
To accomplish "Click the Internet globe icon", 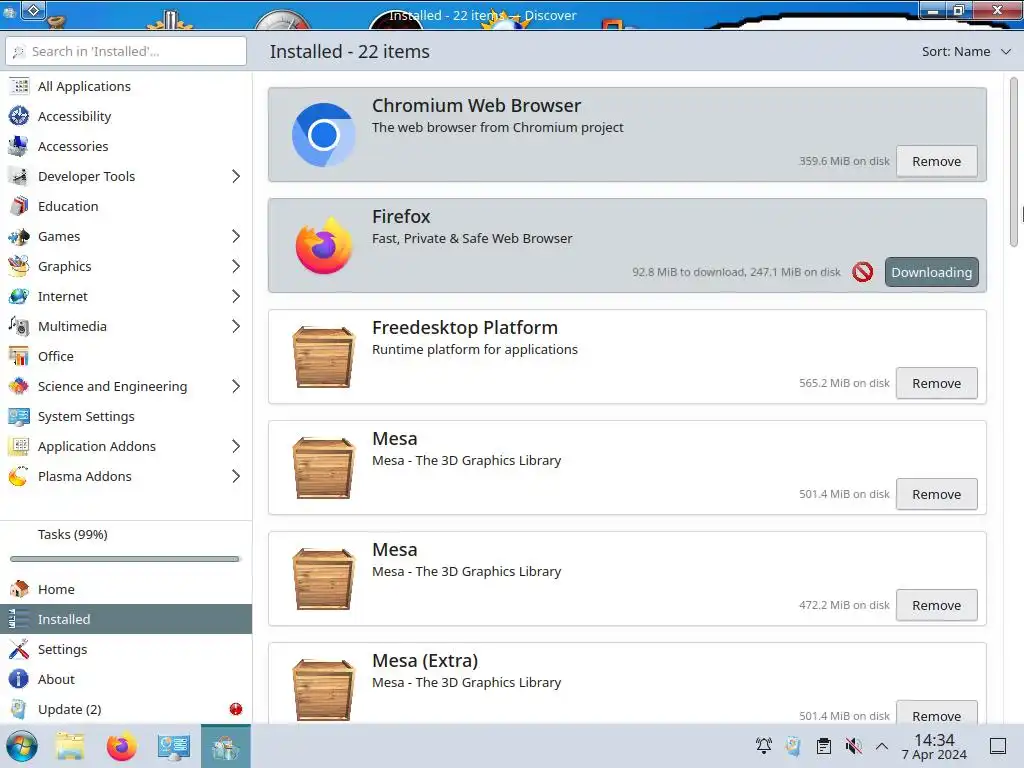I will pos(19,296).
